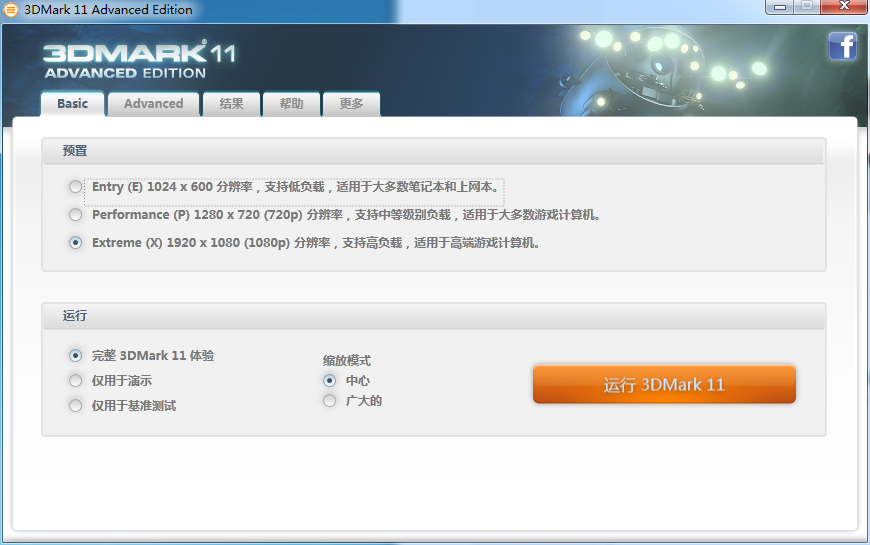Click the 预置 section header
Screen dimensions: 870x545
click(434, 150)
